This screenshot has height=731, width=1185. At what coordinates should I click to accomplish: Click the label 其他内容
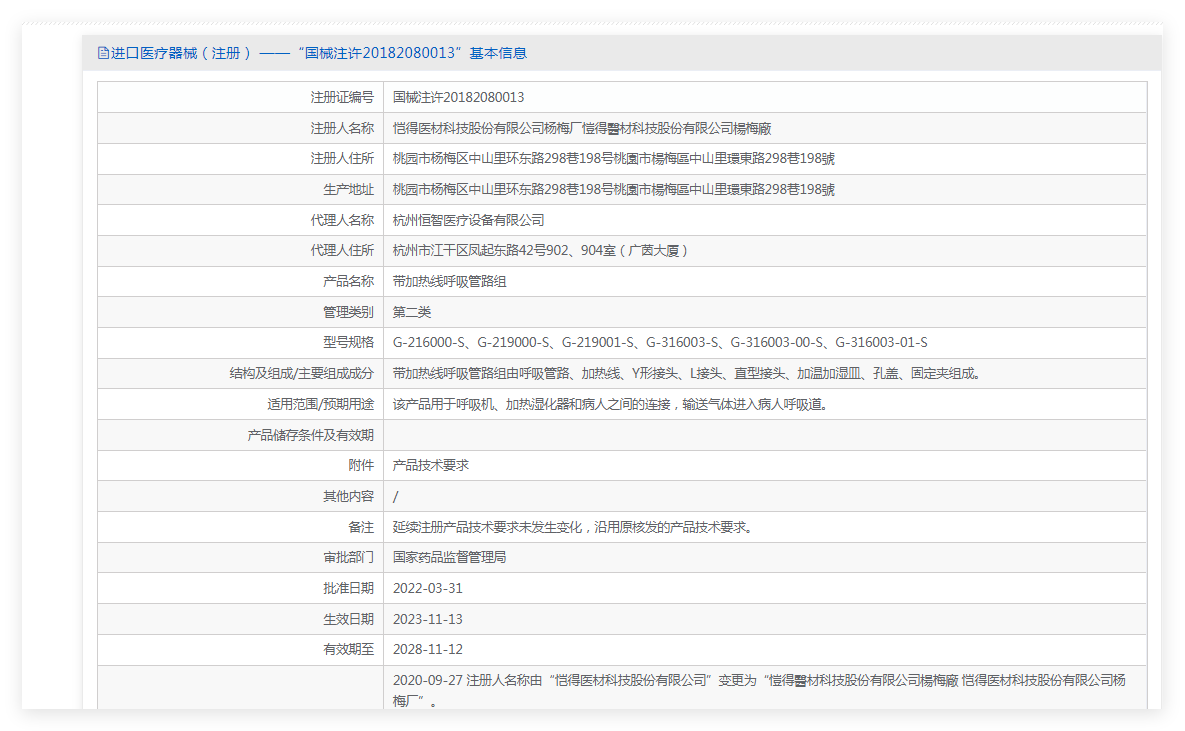(348, 497)
